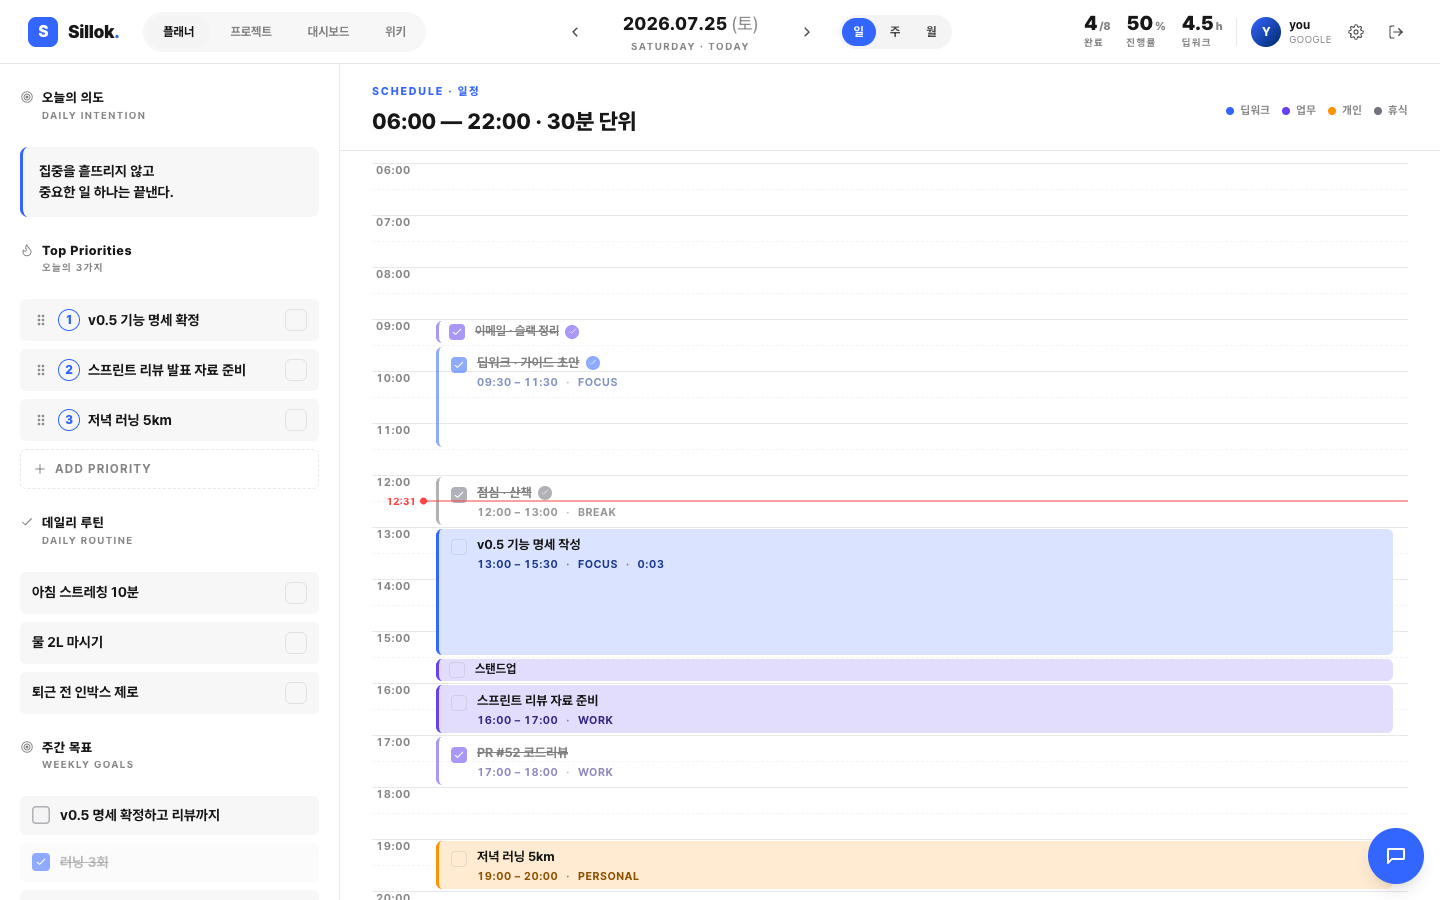1440x900 pixels.
Task: Open the chat bubble button
Action: pyautogui.click(x=1396, y=856)
